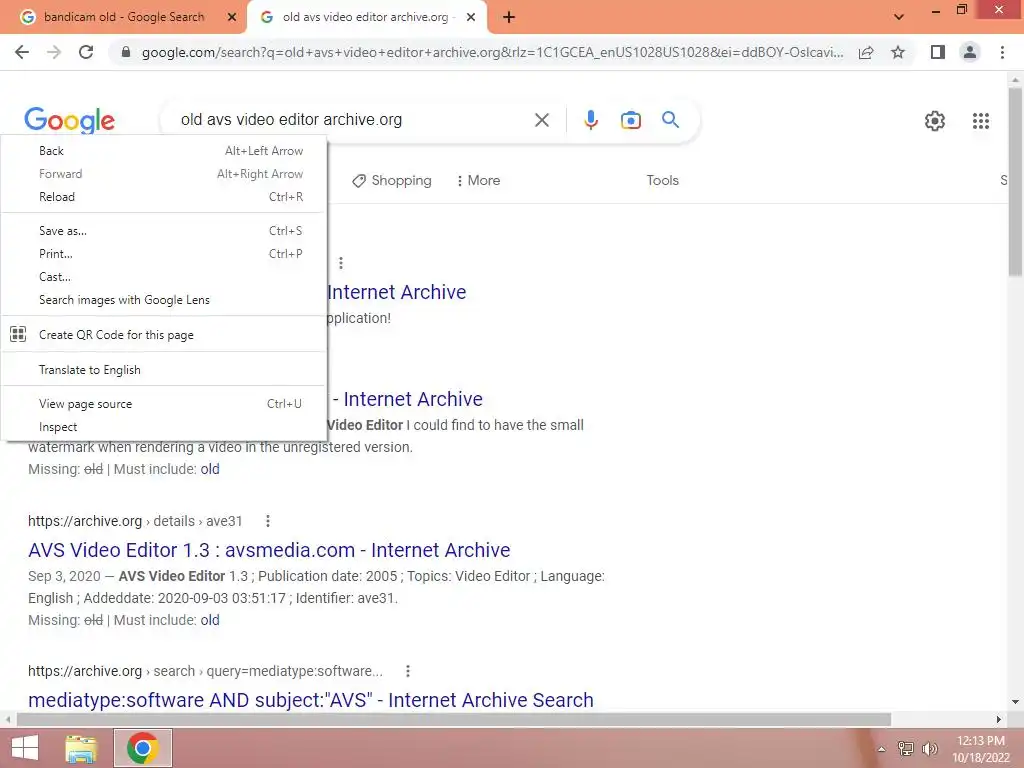The width and height of the screenshot is (1024, 768).
Task: Select Print... in the context menu
Action: tap(163, 253)
